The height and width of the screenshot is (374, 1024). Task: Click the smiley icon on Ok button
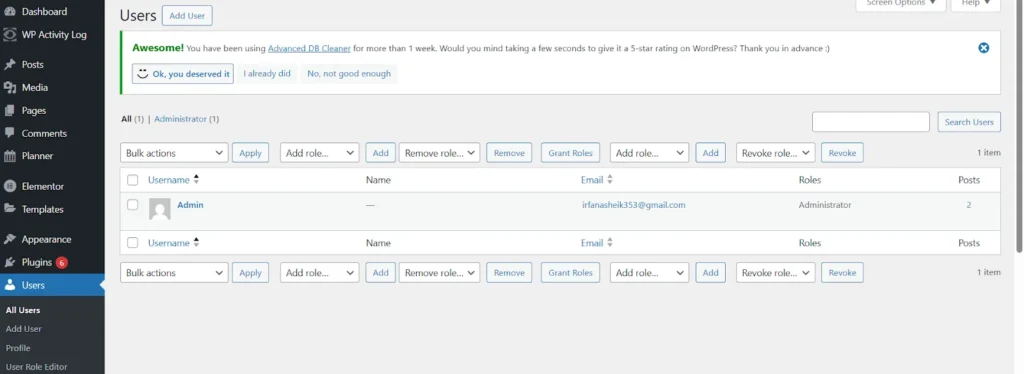coord(143,74)
